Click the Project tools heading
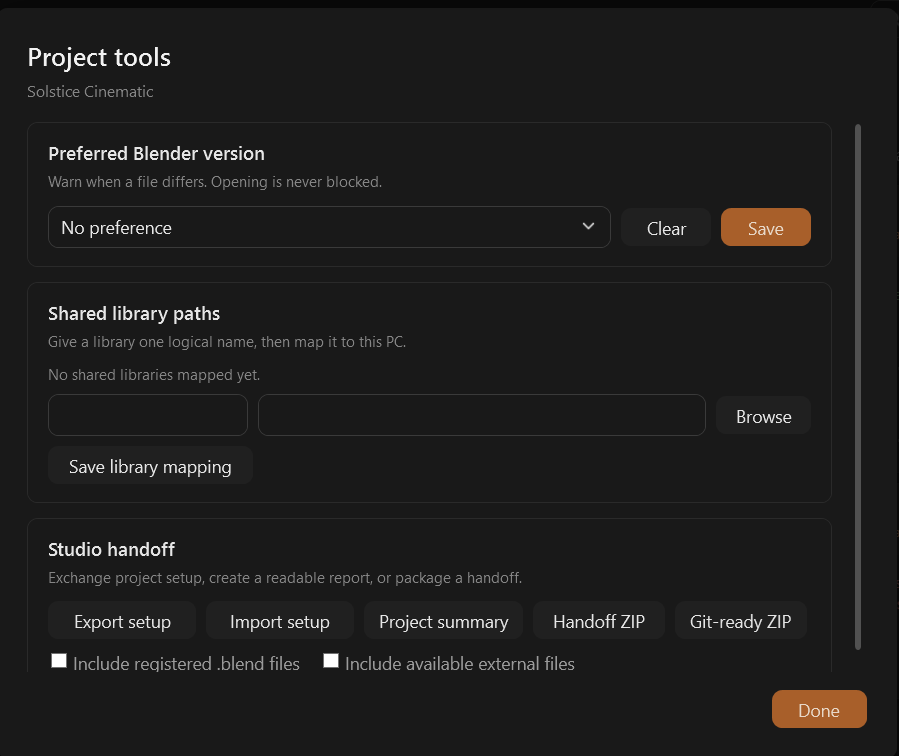 click(99, 58)
